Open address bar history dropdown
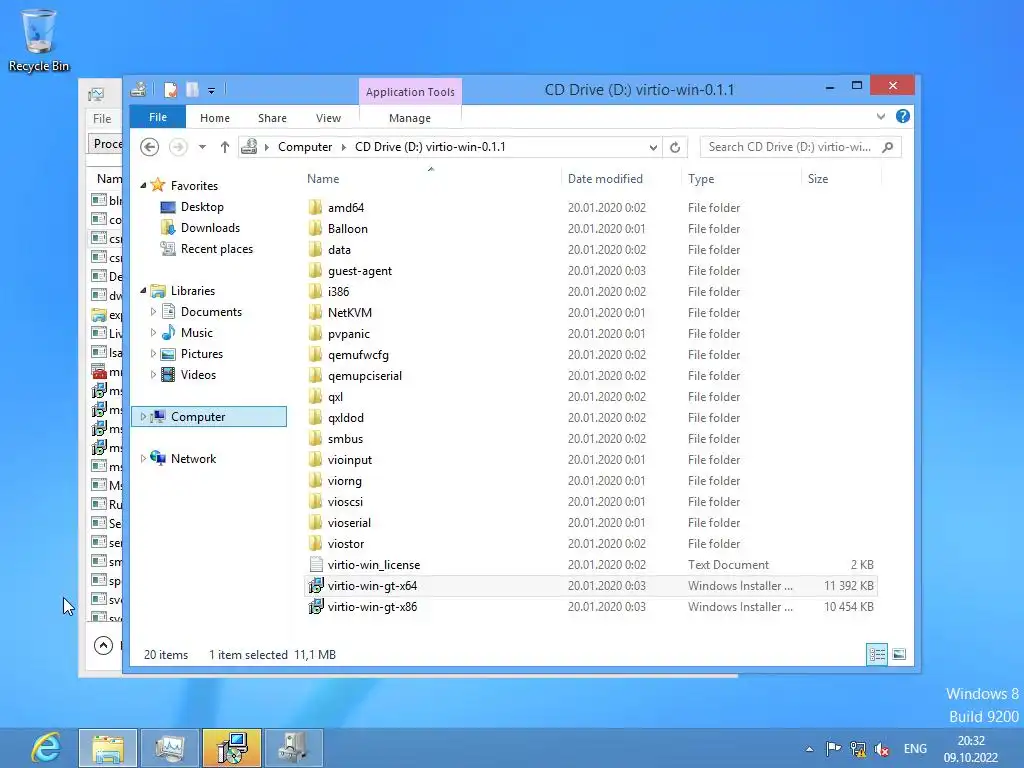This screenshot has width=1024, height=768. 652,148
